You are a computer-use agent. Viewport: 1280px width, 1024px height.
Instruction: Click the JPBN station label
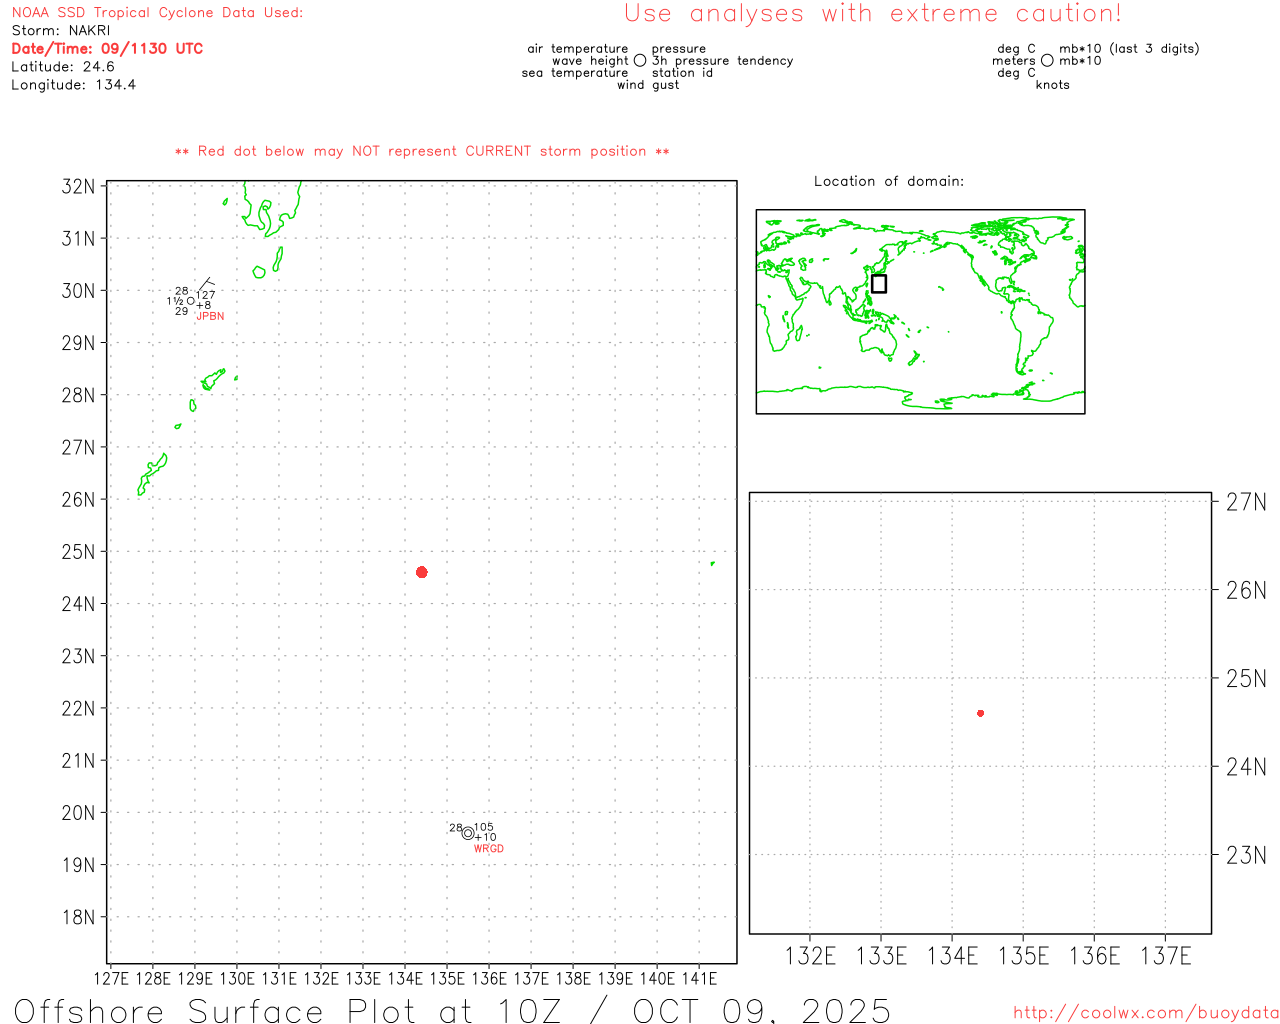click(210, 316)
